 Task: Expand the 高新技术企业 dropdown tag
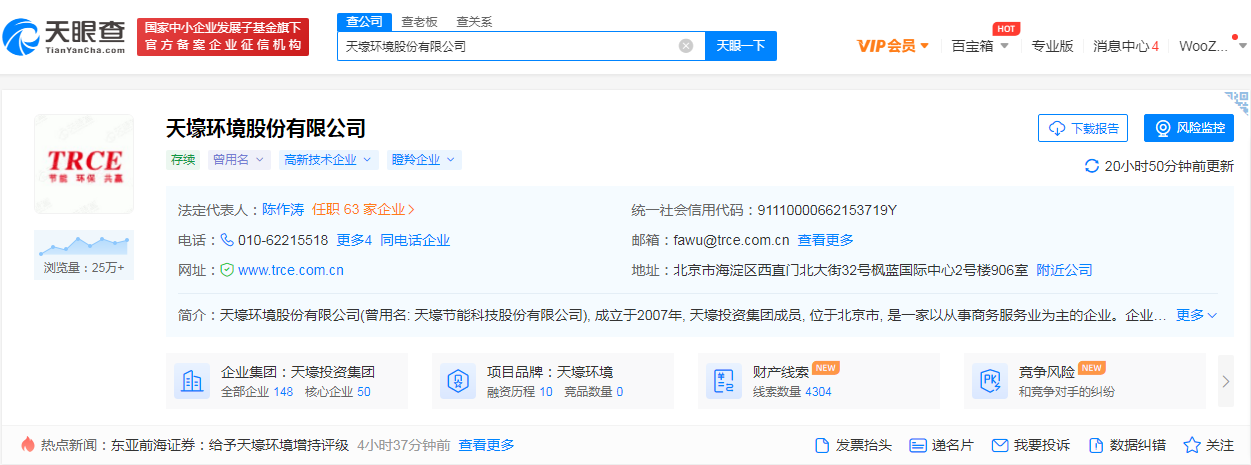pyautogui.click(x=328, y=160)
